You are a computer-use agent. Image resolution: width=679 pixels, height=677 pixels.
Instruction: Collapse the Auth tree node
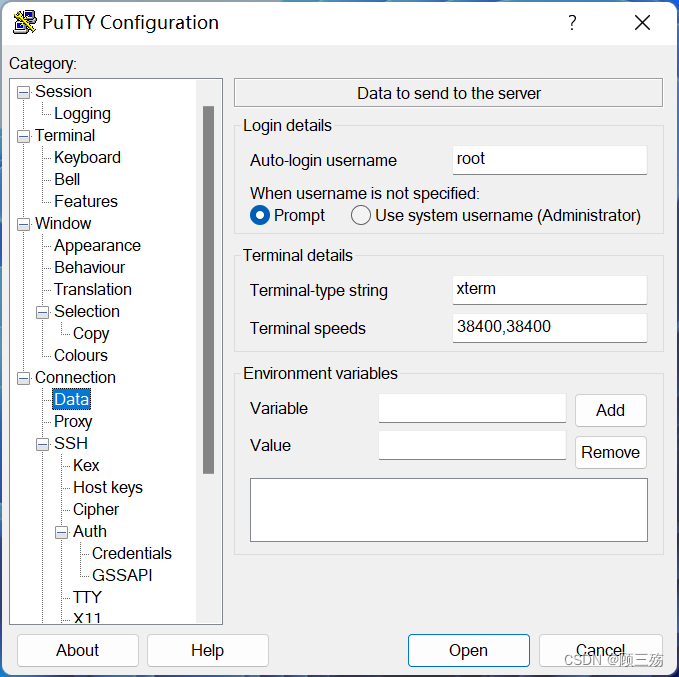(x=61, y=532)
